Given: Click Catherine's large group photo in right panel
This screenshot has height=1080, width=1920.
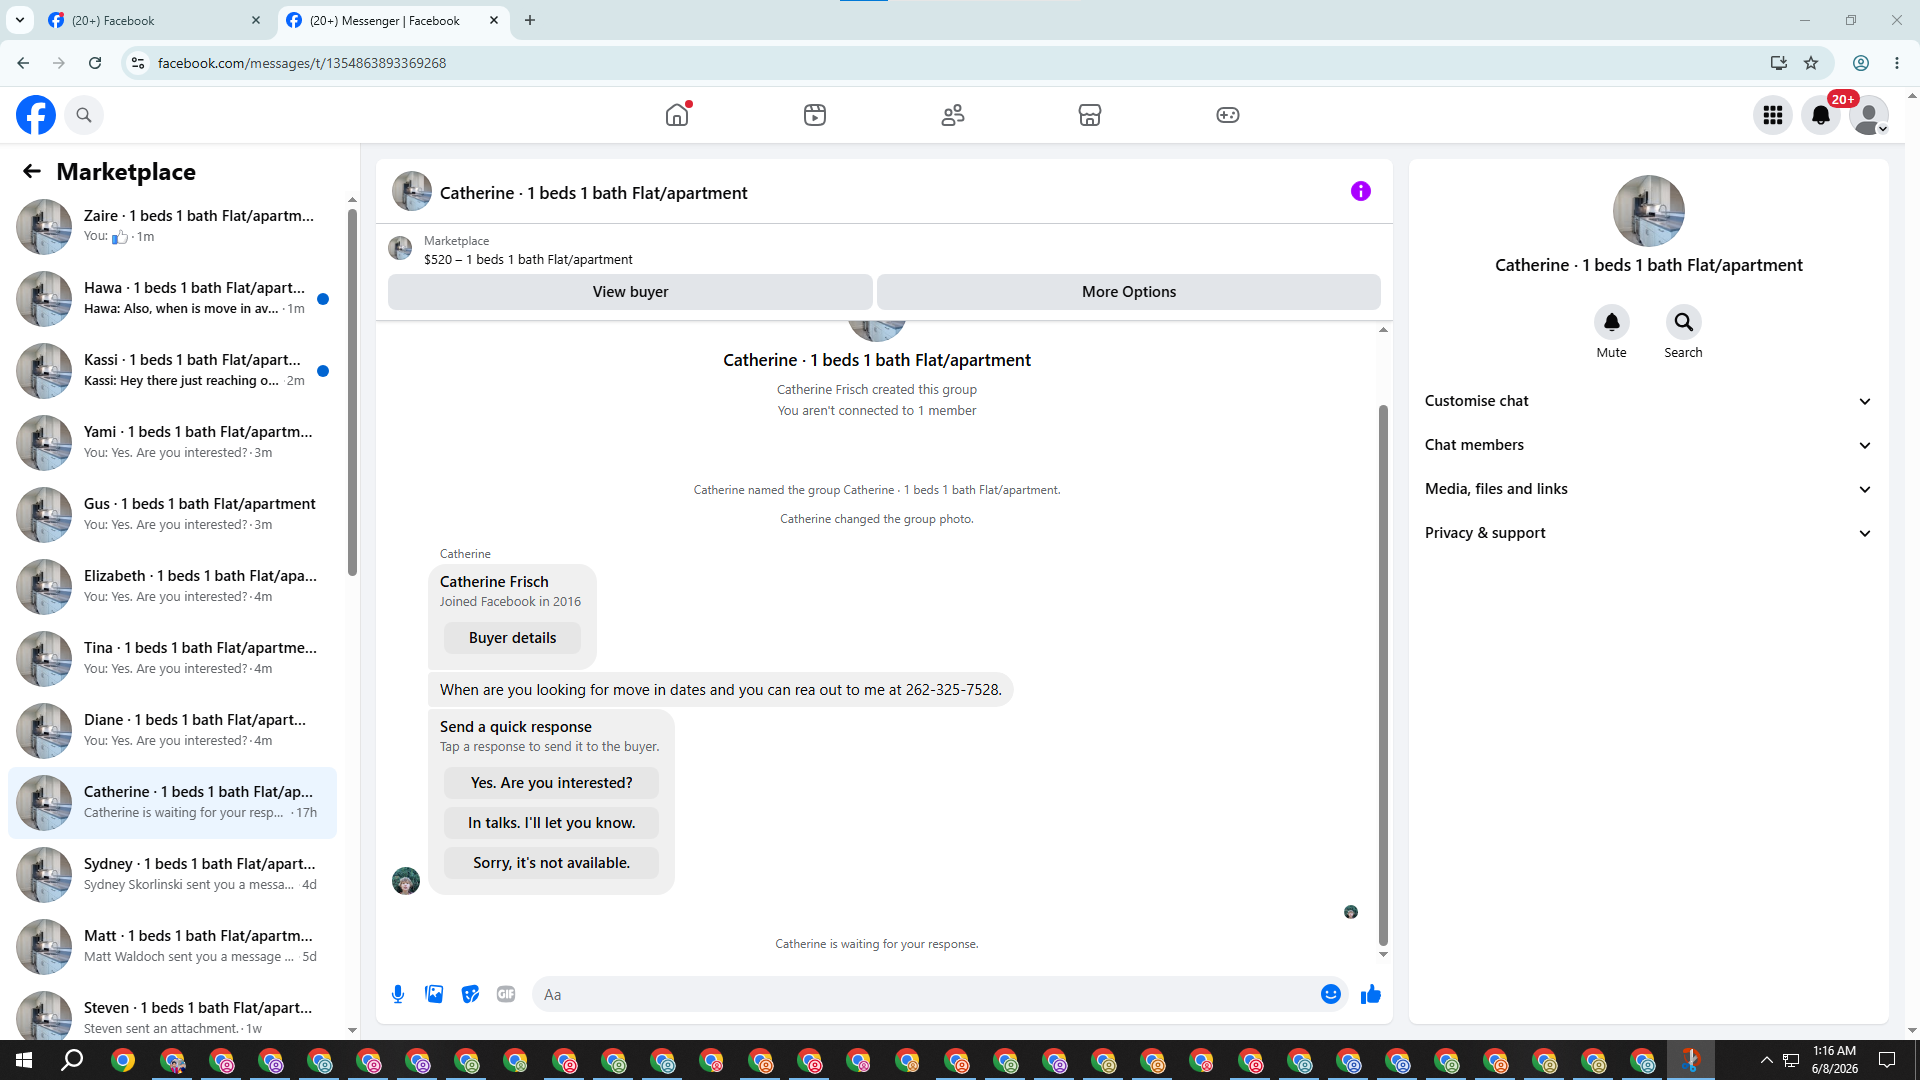Looking at the screenshot, I should [x=1648, y=211].
